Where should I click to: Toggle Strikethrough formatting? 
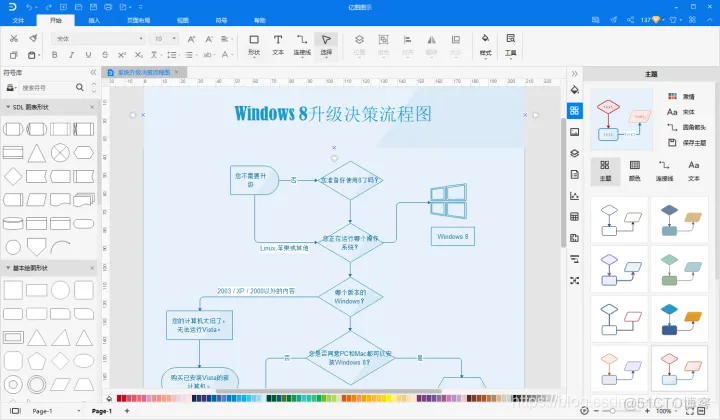click(105, 55)
